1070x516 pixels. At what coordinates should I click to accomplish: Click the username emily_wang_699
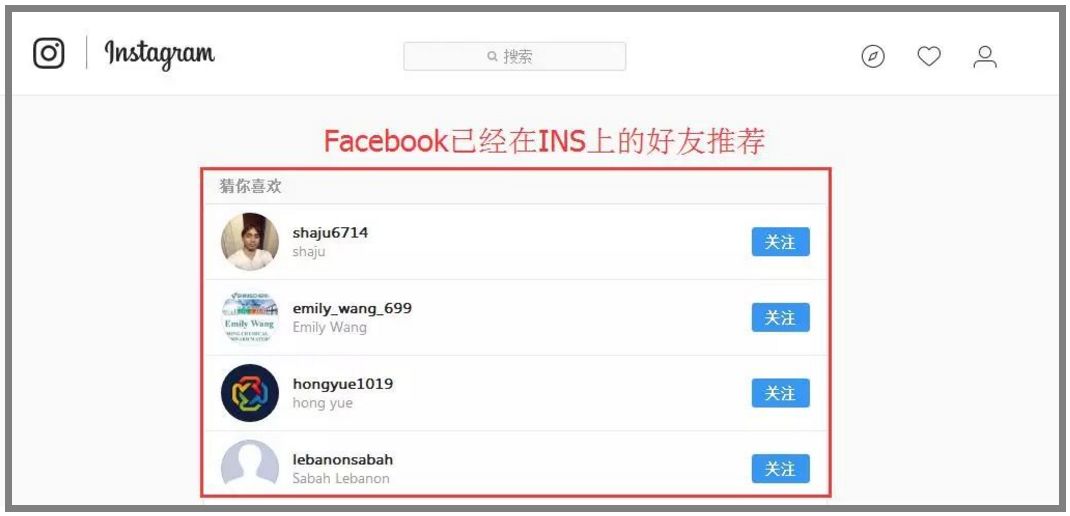point(352,309)
